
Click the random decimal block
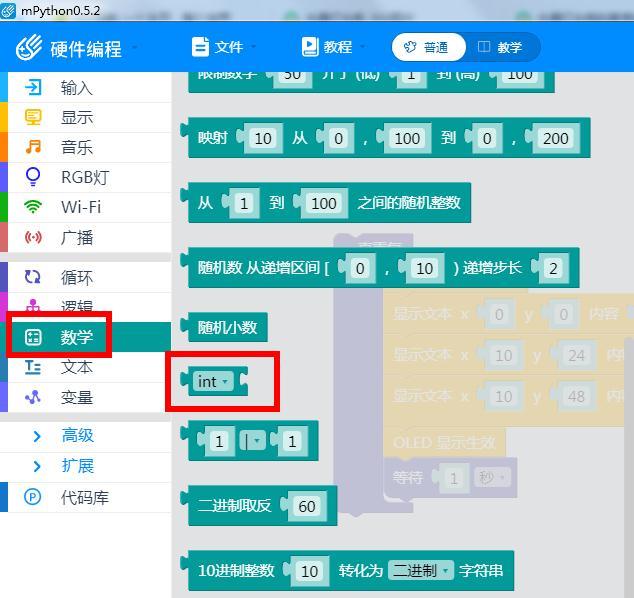(228, 327)
